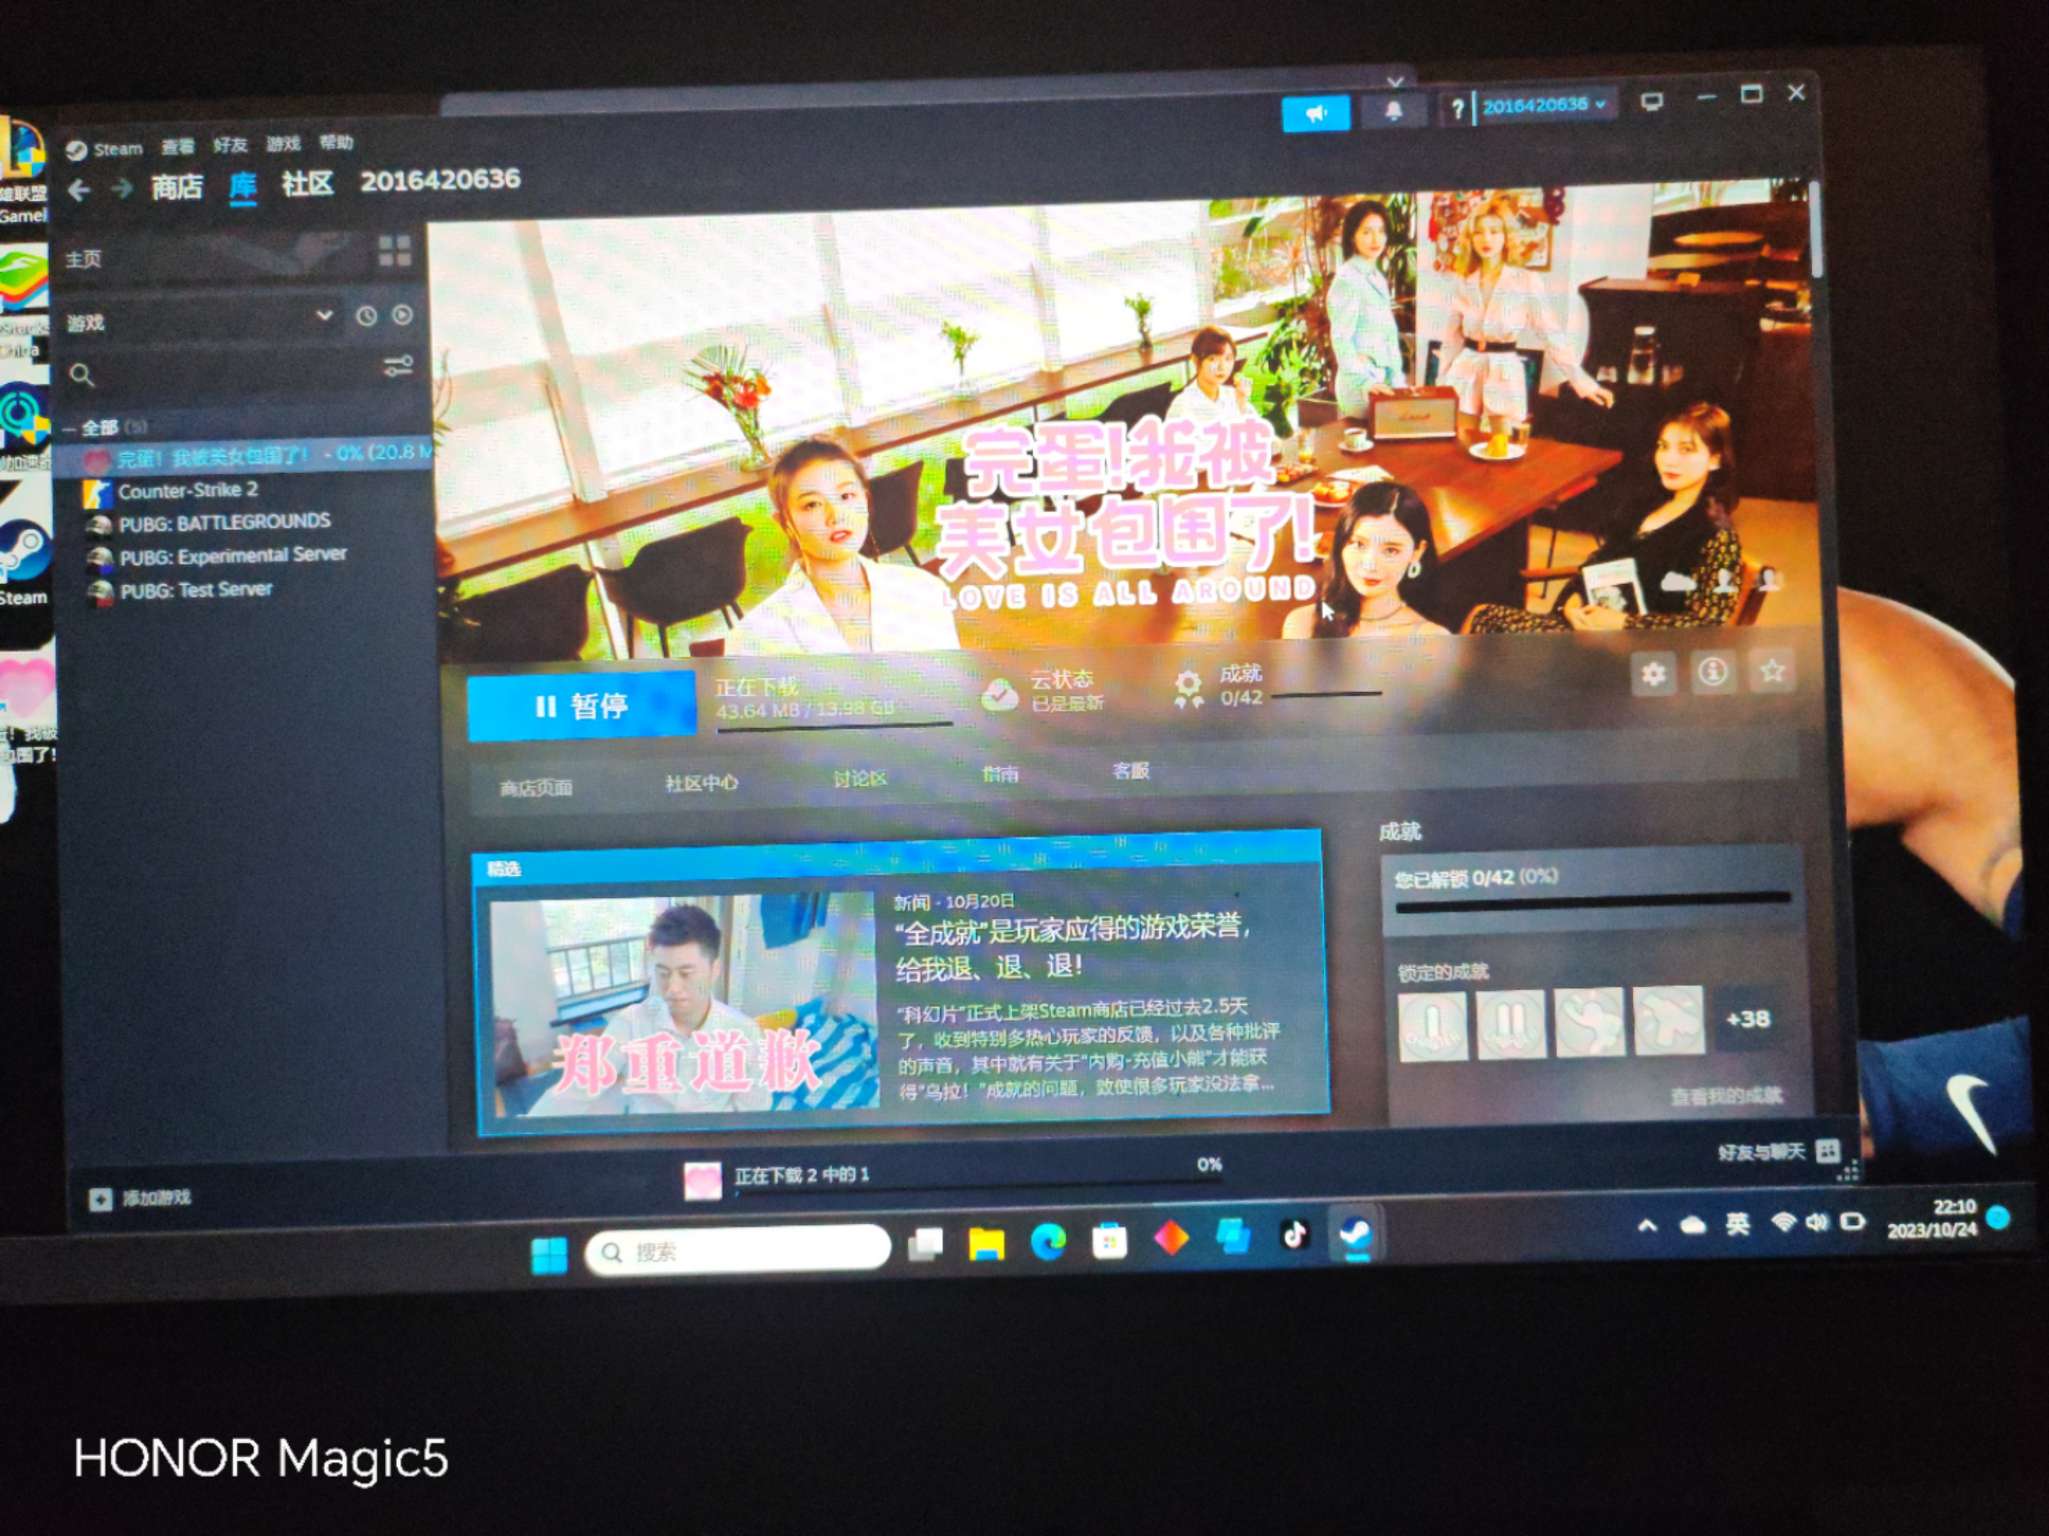The image size is (2049, 1536).
Task: Select PUBG: Test Server
Action: 196,590
